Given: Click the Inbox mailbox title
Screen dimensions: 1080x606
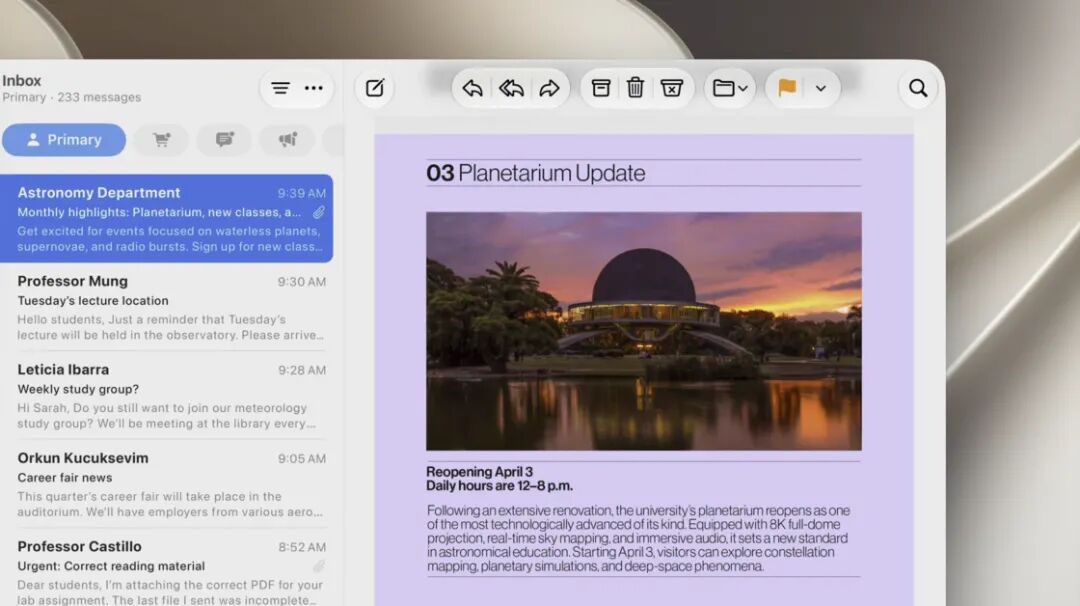Looking at the screenshot, I should point(21,81).
